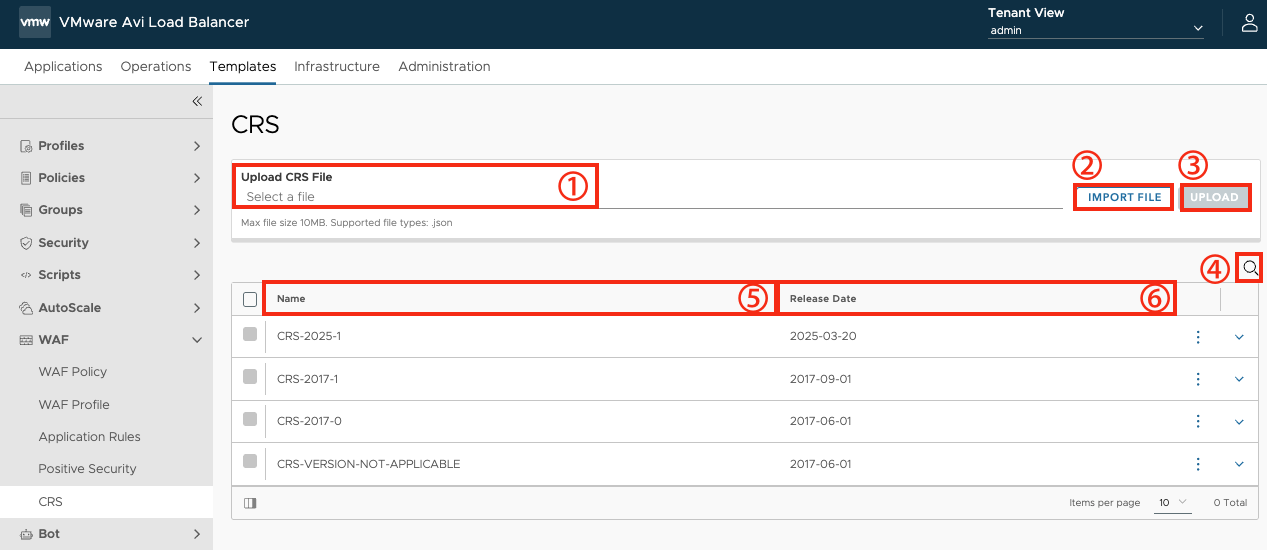Click the CRS-2025-1 name cell
1267x550 pixels.
coord(309,337)
